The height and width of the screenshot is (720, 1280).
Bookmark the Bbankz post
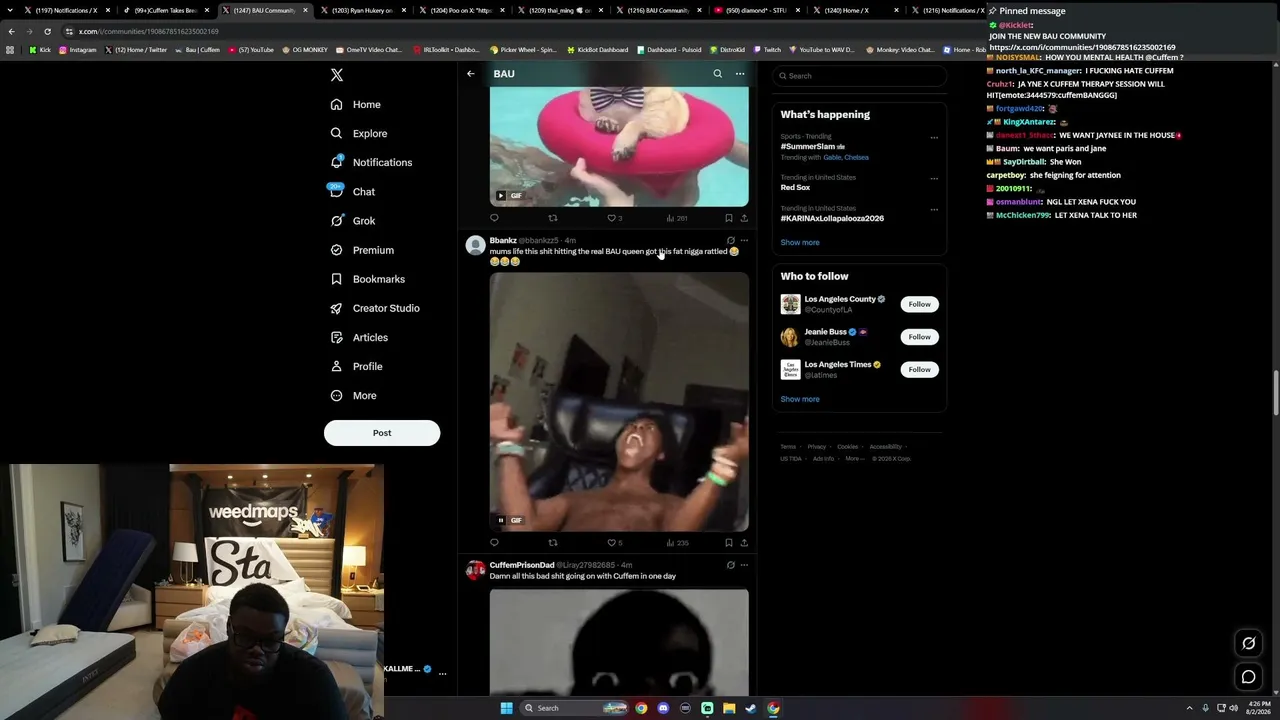pyautogui.click(x=728, y=543)
